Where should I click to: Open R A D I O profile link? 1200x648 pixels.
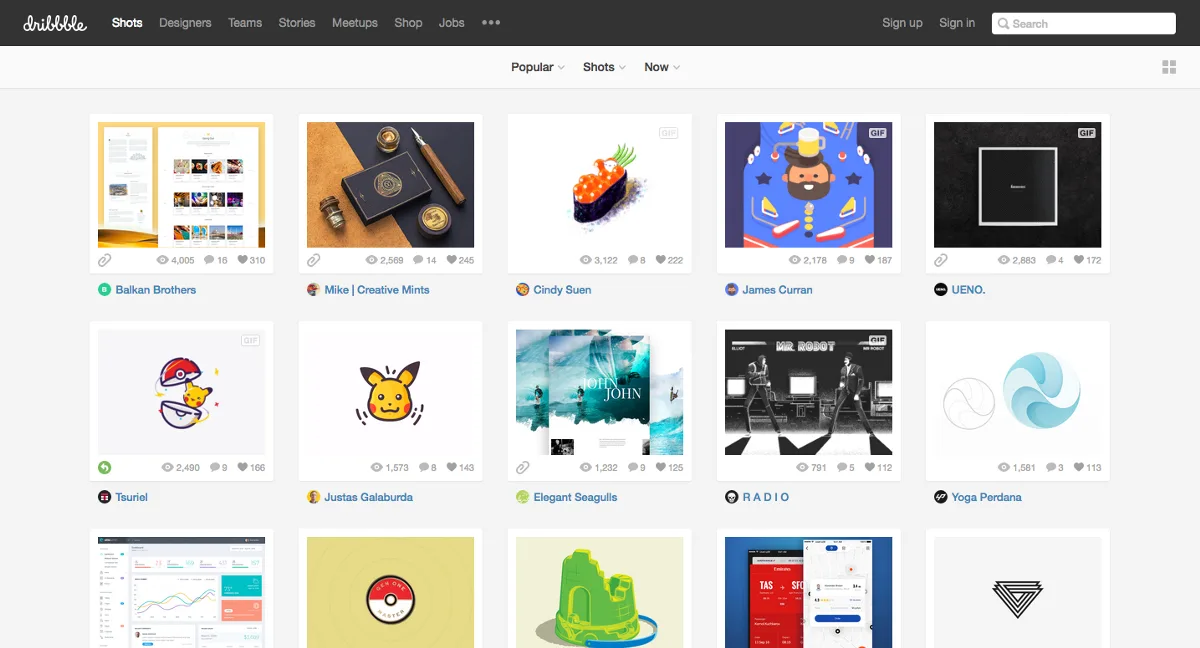[x=766, y=497]
